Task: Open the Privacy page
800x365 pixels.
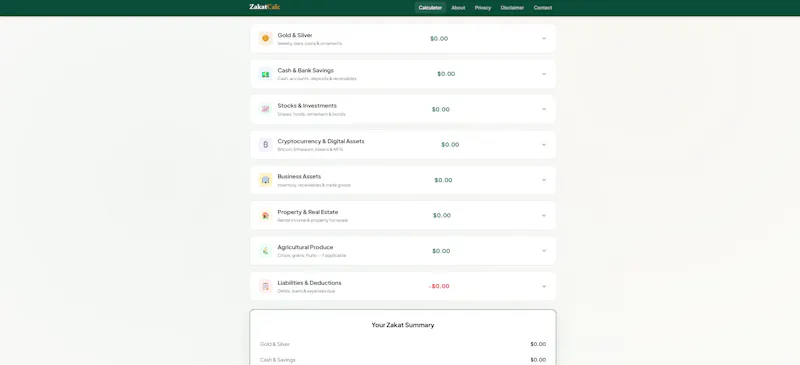Action: coord(483,8)
